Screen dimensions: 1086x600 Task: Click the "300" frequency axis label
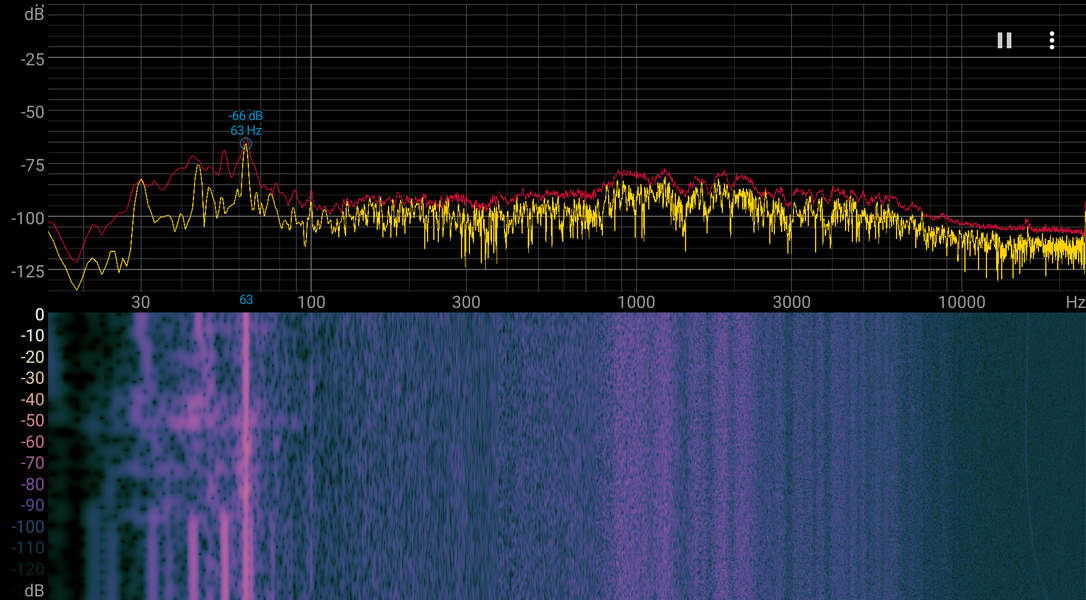(x=466, y=302)
